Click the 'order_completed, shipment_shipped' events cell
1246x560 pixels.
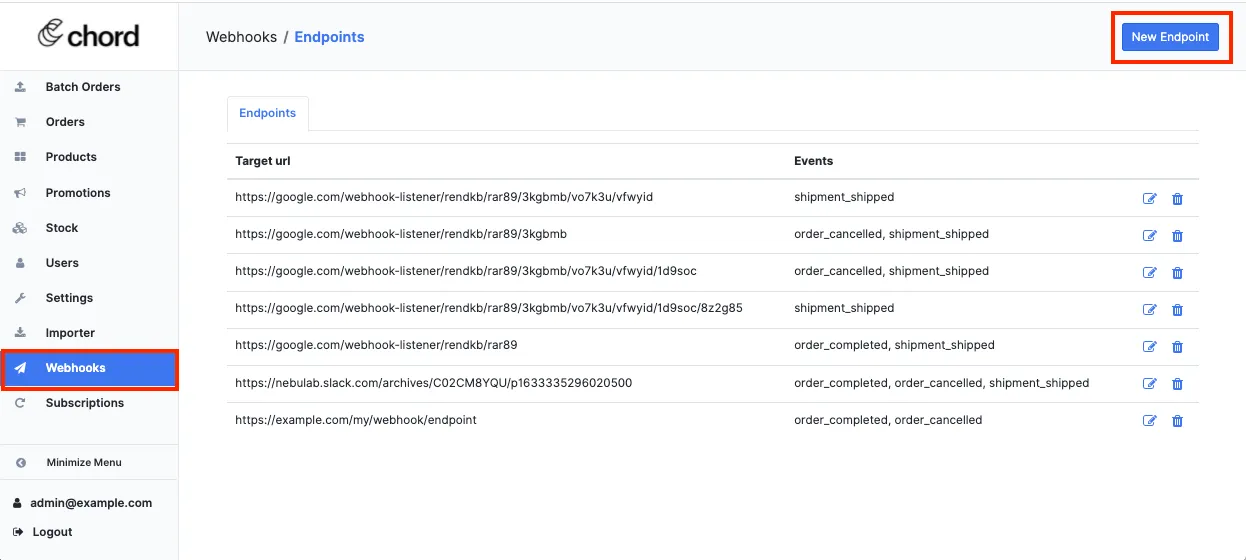pos(894,345)
